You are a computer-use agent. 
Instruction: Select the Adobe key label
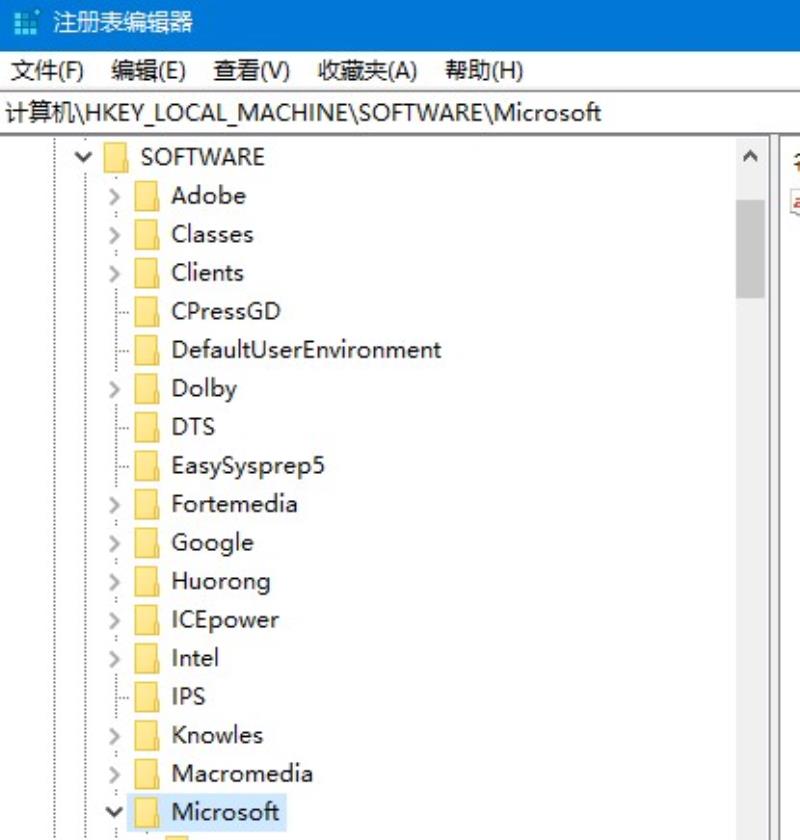(208, 196)
